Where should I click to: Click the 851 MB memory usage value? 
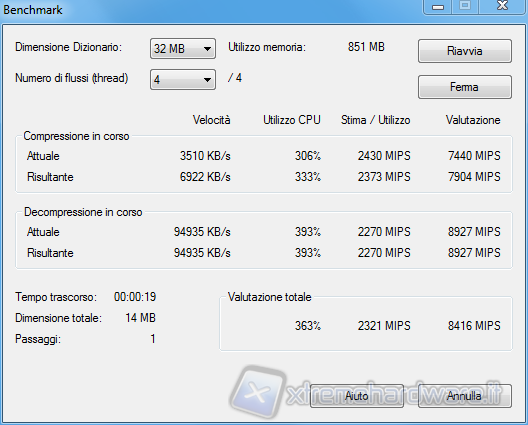point(366,47)
